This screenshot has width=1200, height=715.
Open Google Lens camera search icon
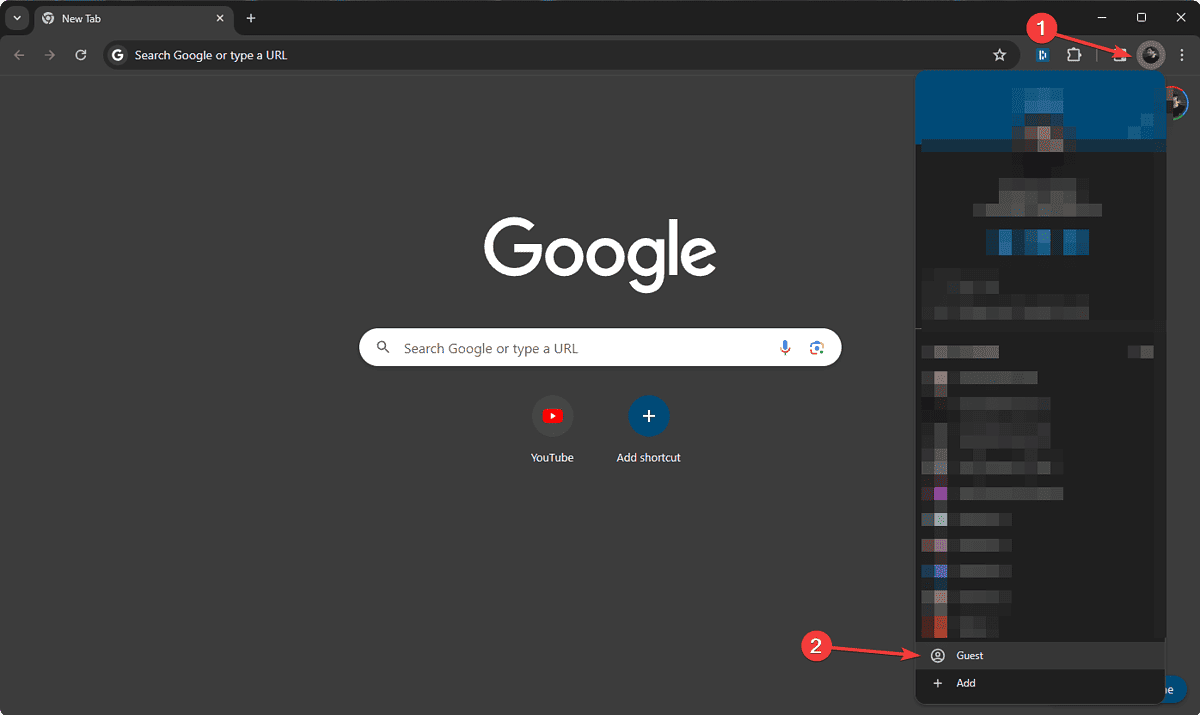coord(817,347)
